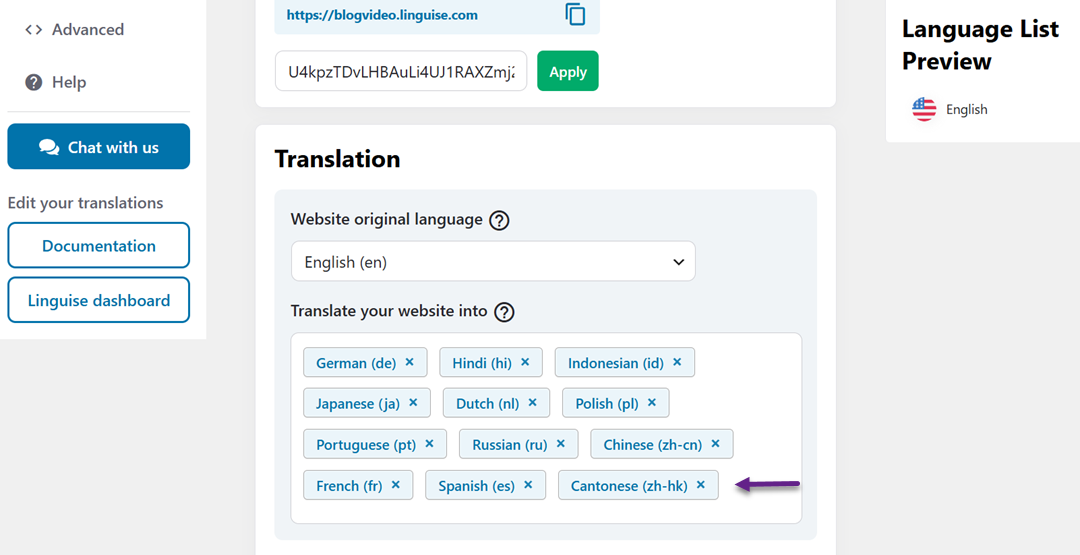This screenshot has height=555, width=1080.
Task: Show help for Website original language
Action: coord(499,221)
